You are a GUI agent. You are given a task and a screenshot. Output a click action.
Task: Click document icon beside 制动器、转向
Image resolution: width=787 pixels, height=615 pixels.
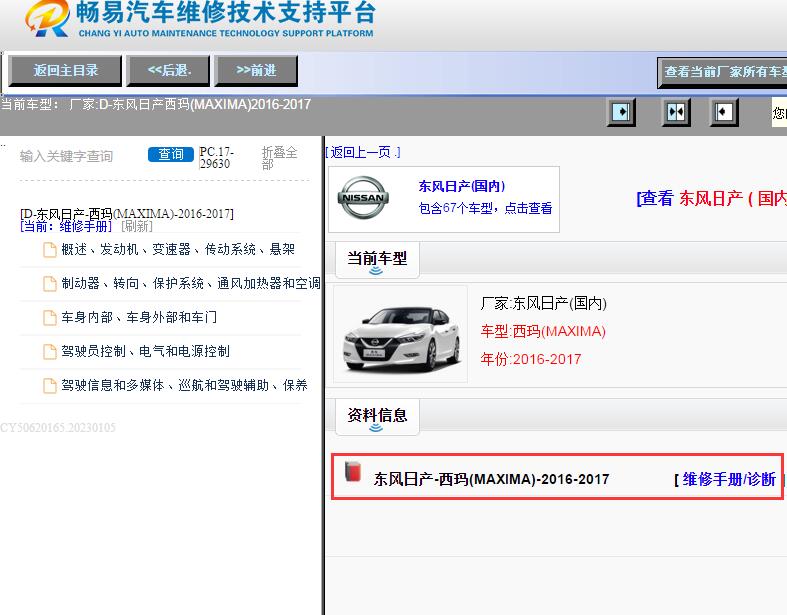point(50,284)
